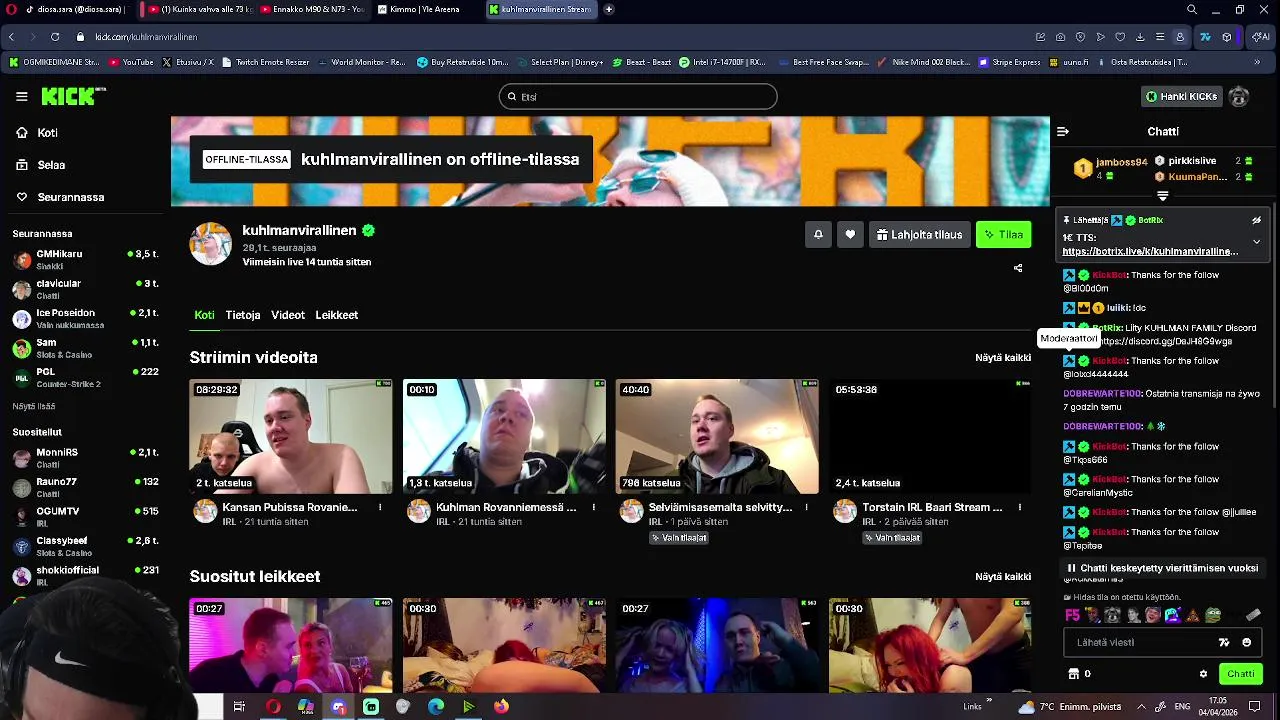Expand Näytä lisää in followed channels
This screenshot has height=720, width=1280.
[x=34, y=406]
